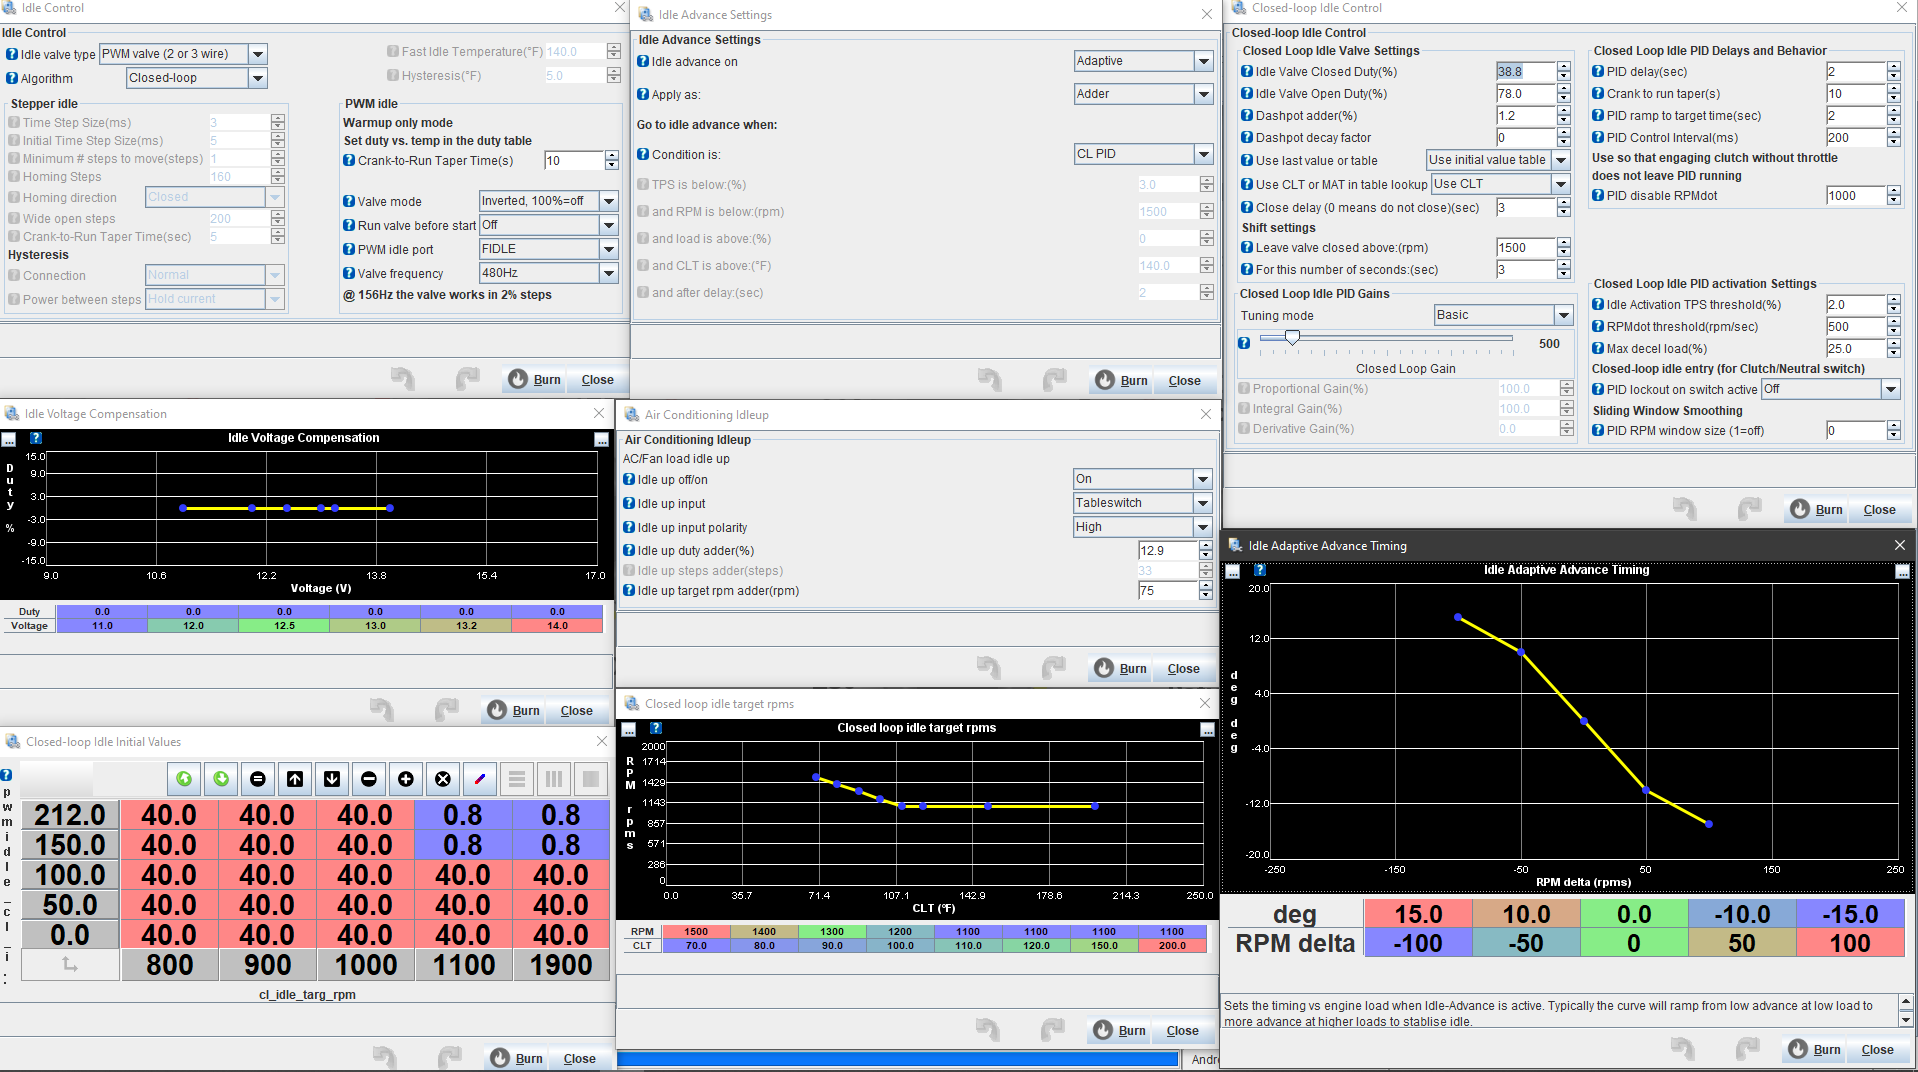The width and height of the screenshot is (1918, 1072).
Task: Click the Idle up duty adder input field
Action: click(x=1166, y=551)
